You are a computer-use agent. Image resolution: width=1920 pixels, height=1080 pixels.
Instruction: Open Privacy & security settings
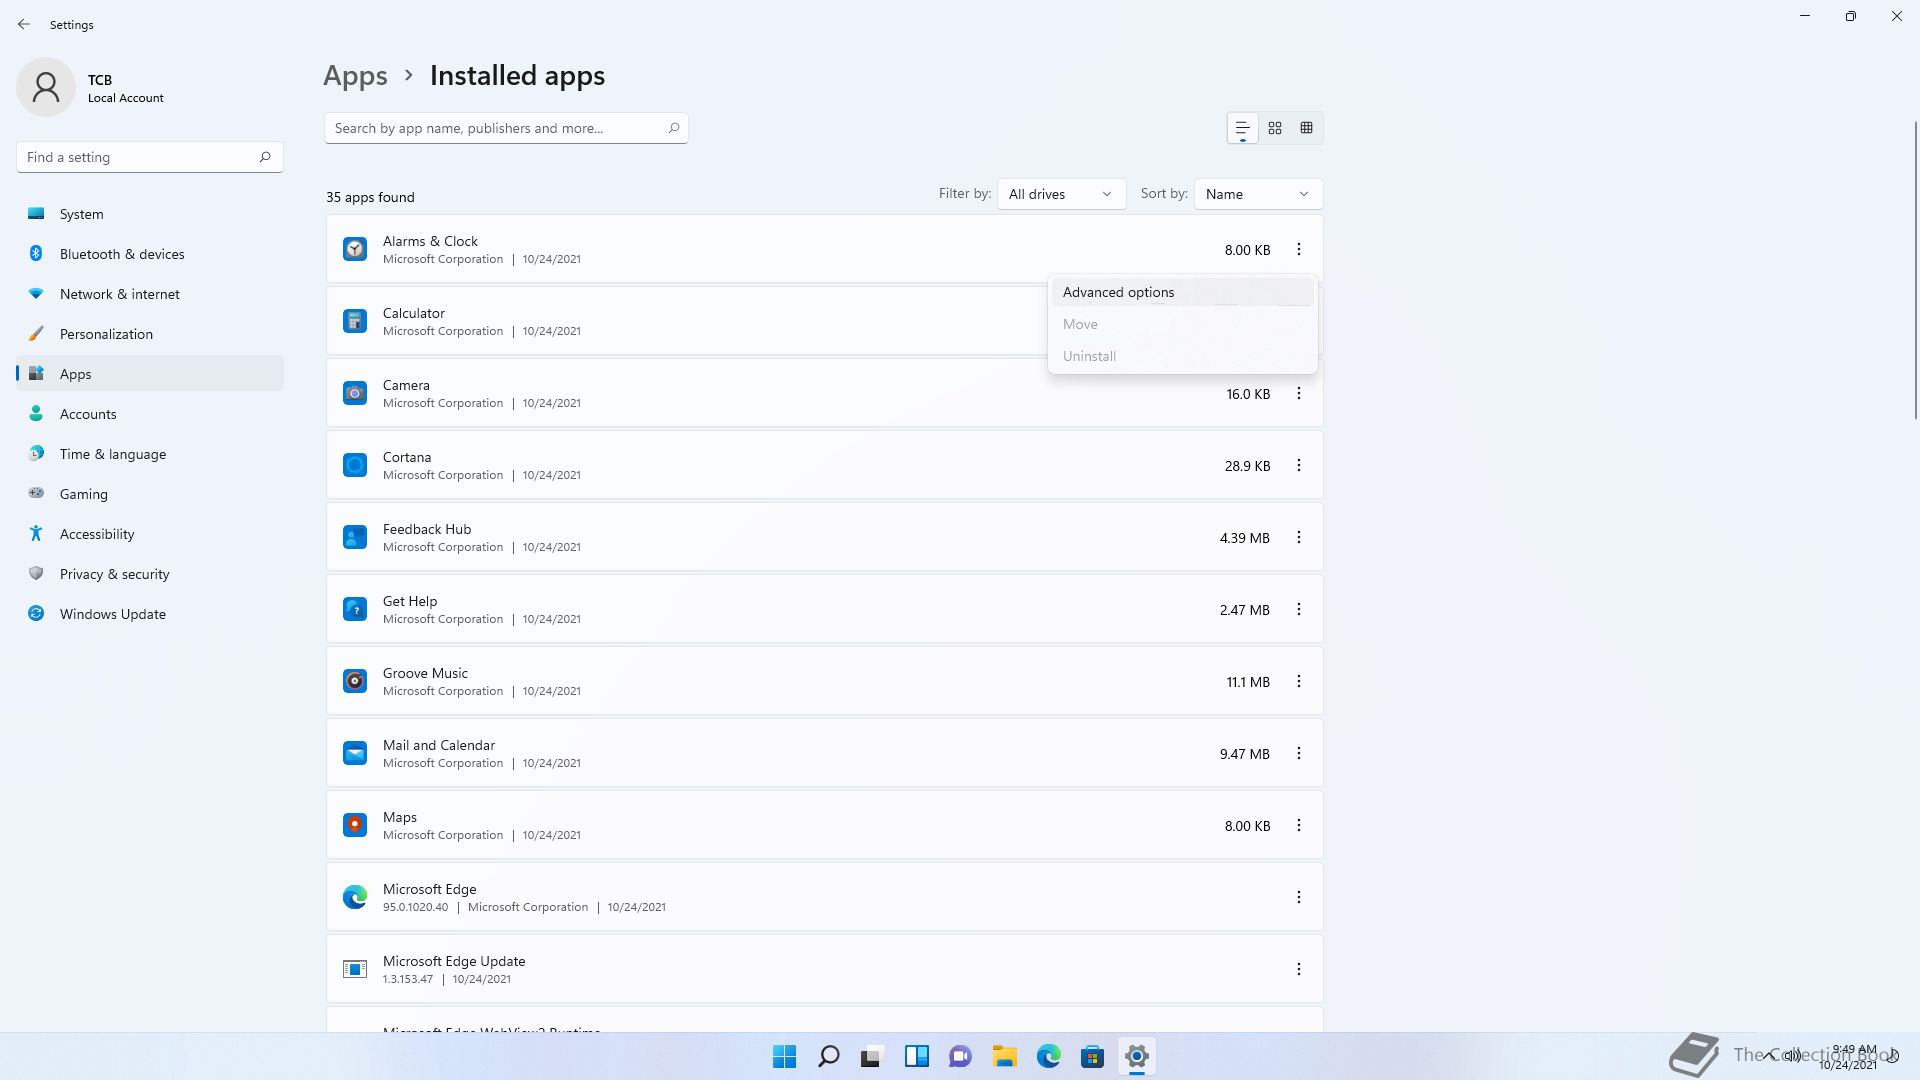pos(150,574)
